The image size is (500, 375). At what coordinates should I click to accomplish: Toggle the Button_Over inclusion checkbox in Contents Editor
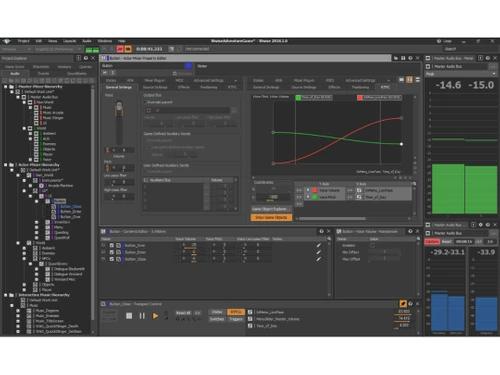112,245
